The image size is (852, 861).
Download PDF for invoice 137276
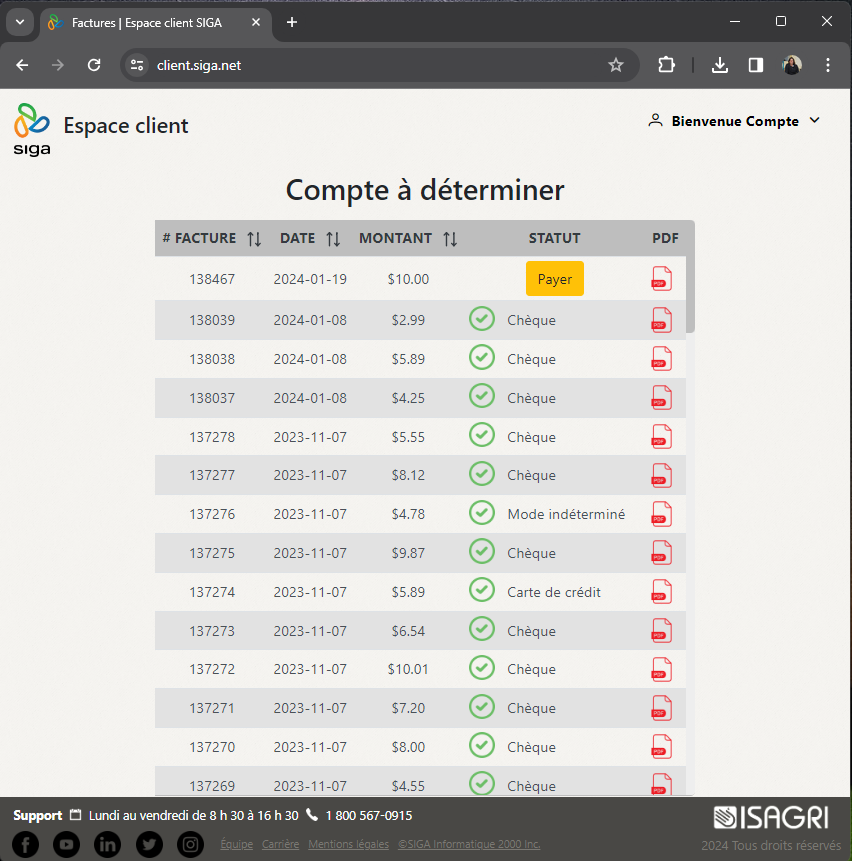[662, 515]
